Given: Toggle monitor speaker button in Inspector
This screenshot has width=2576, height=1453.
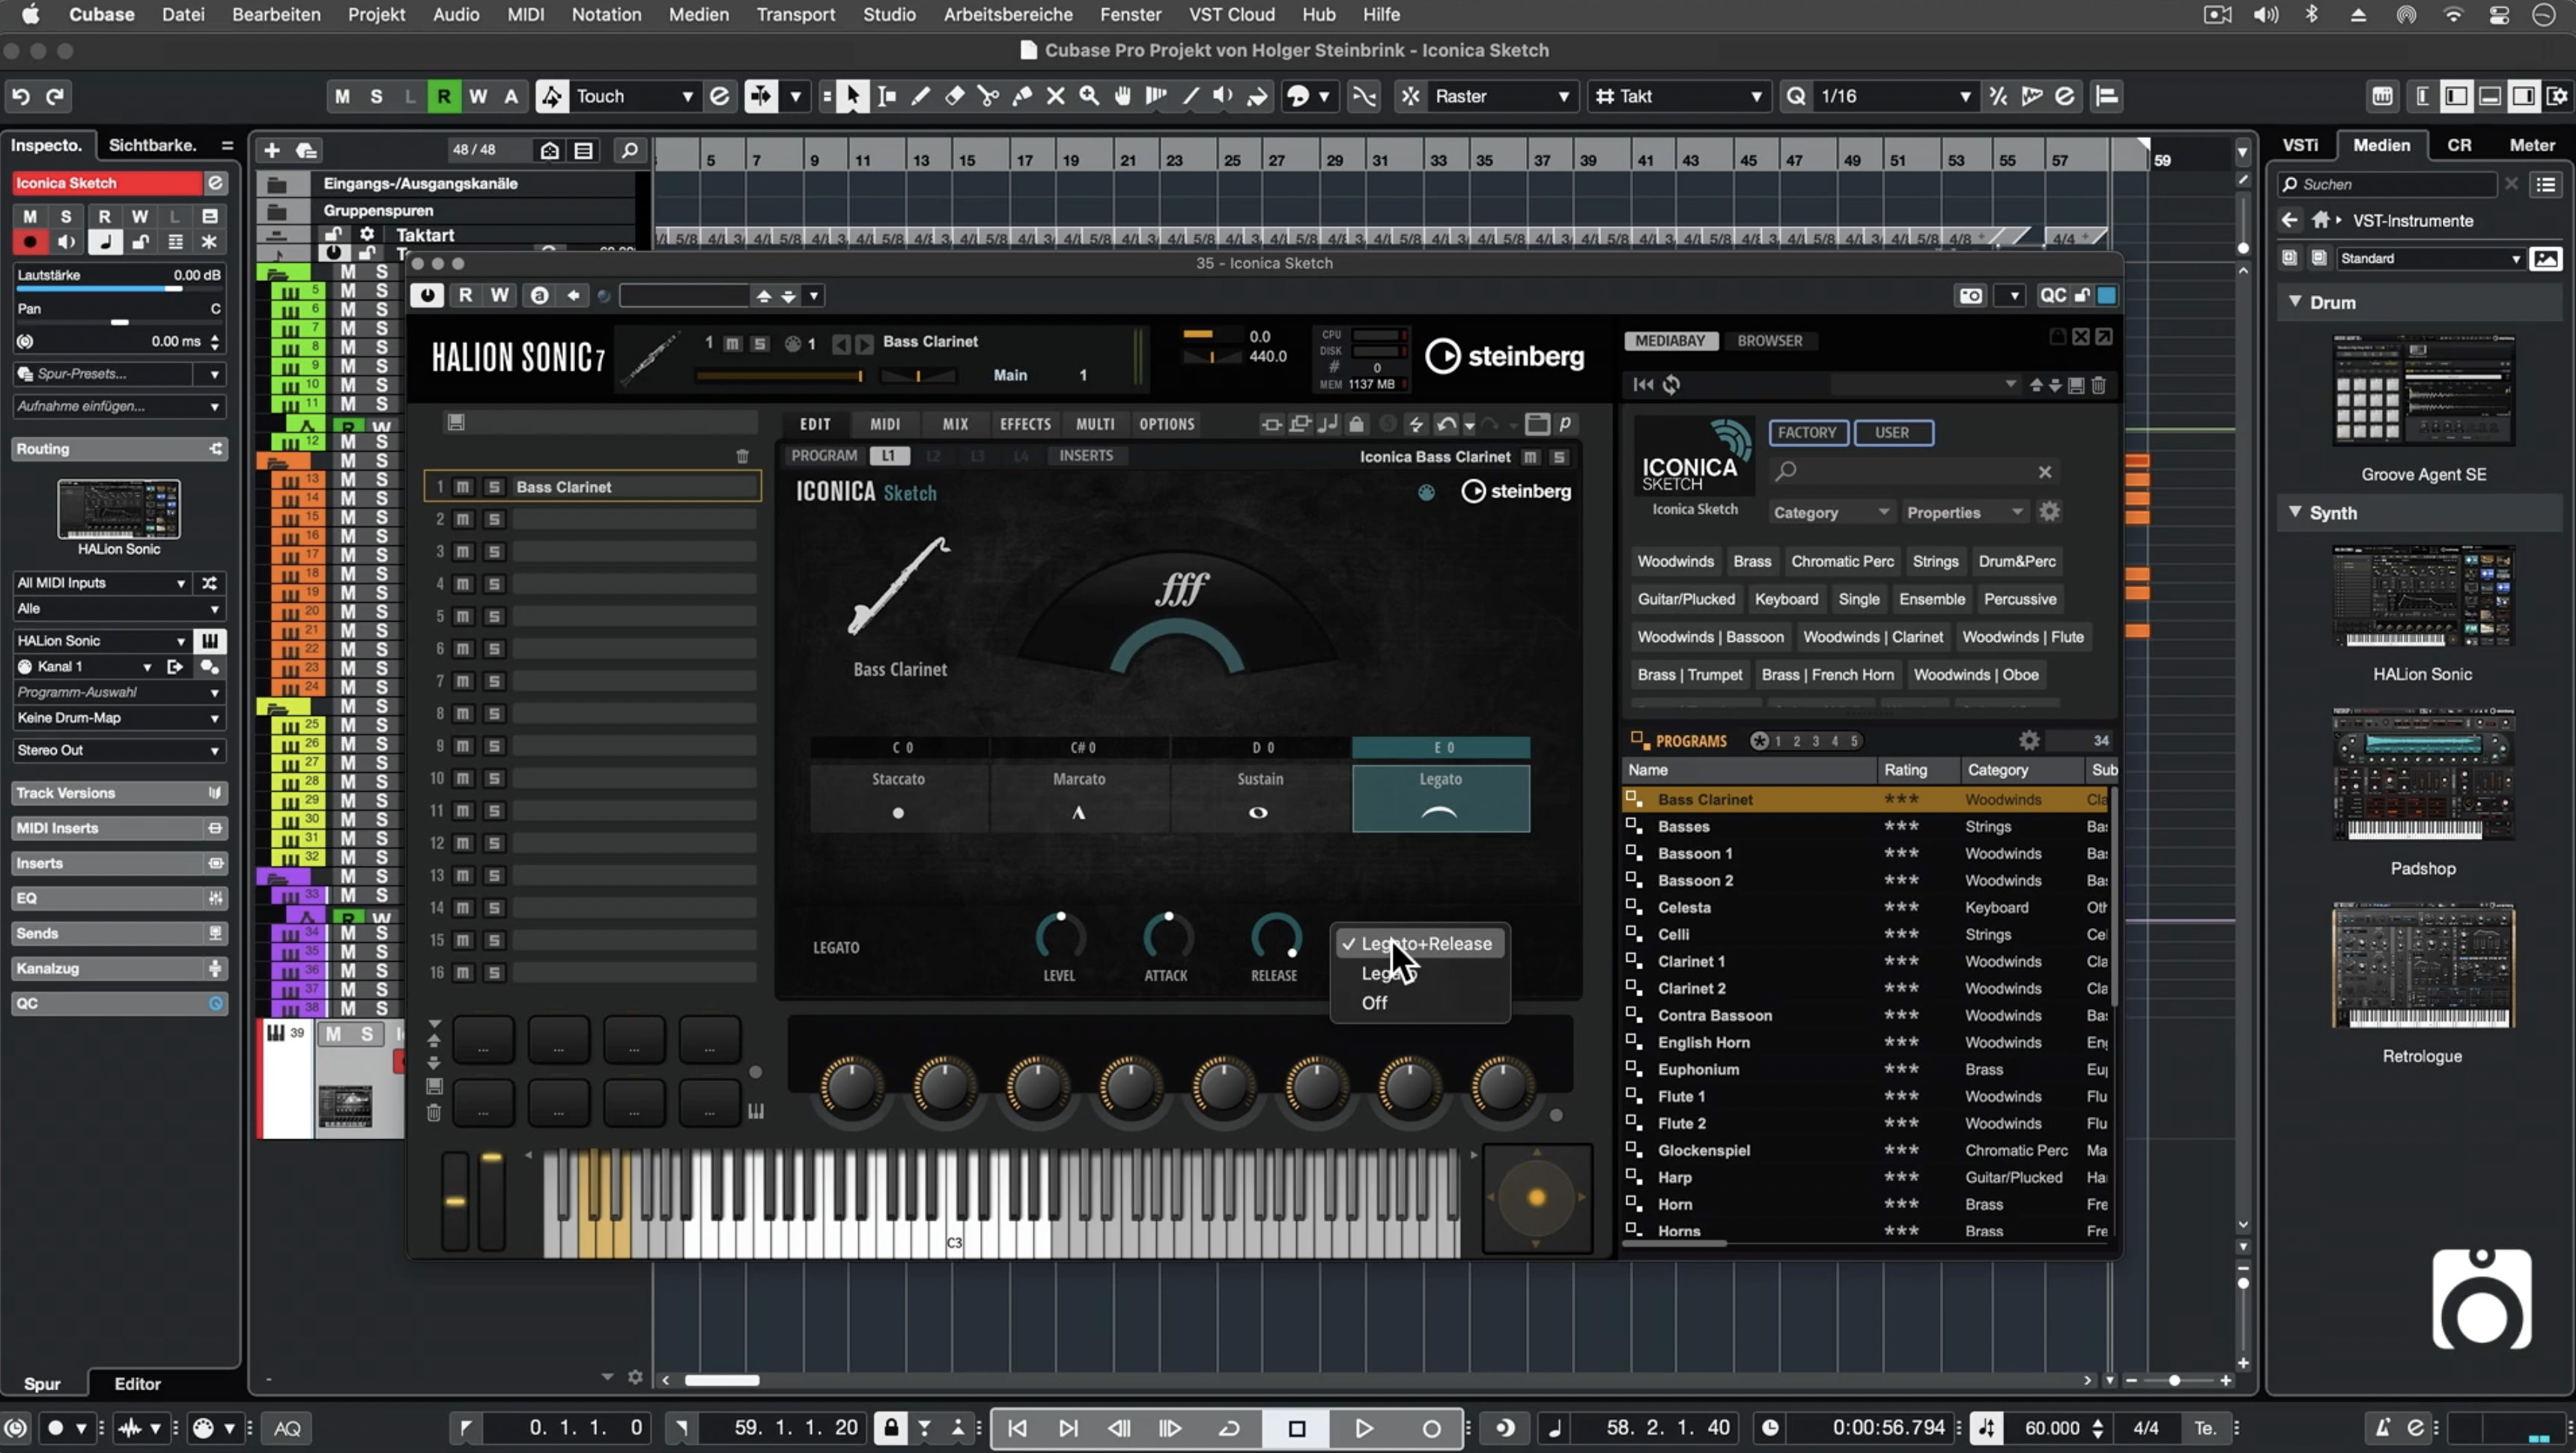Looking at the screenshot, I should (66, 242).
